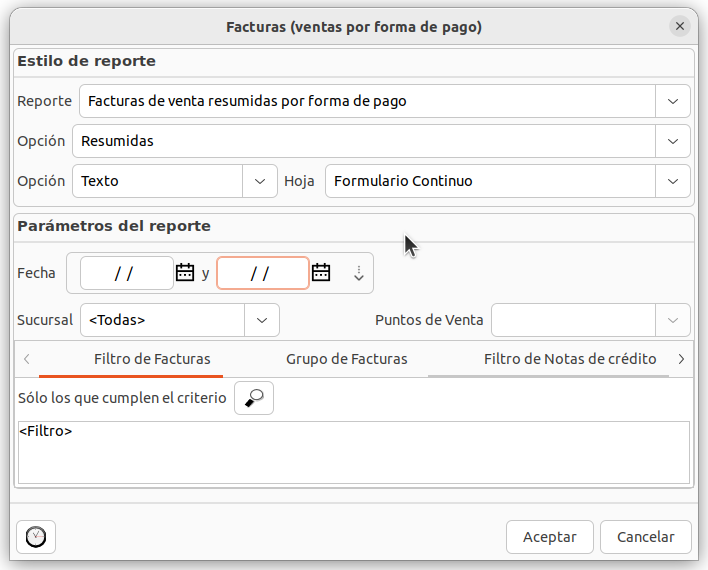Click the magnifier filter criteria button
The height and width of the screenshot is (570, 708).
tap(254, 398)
